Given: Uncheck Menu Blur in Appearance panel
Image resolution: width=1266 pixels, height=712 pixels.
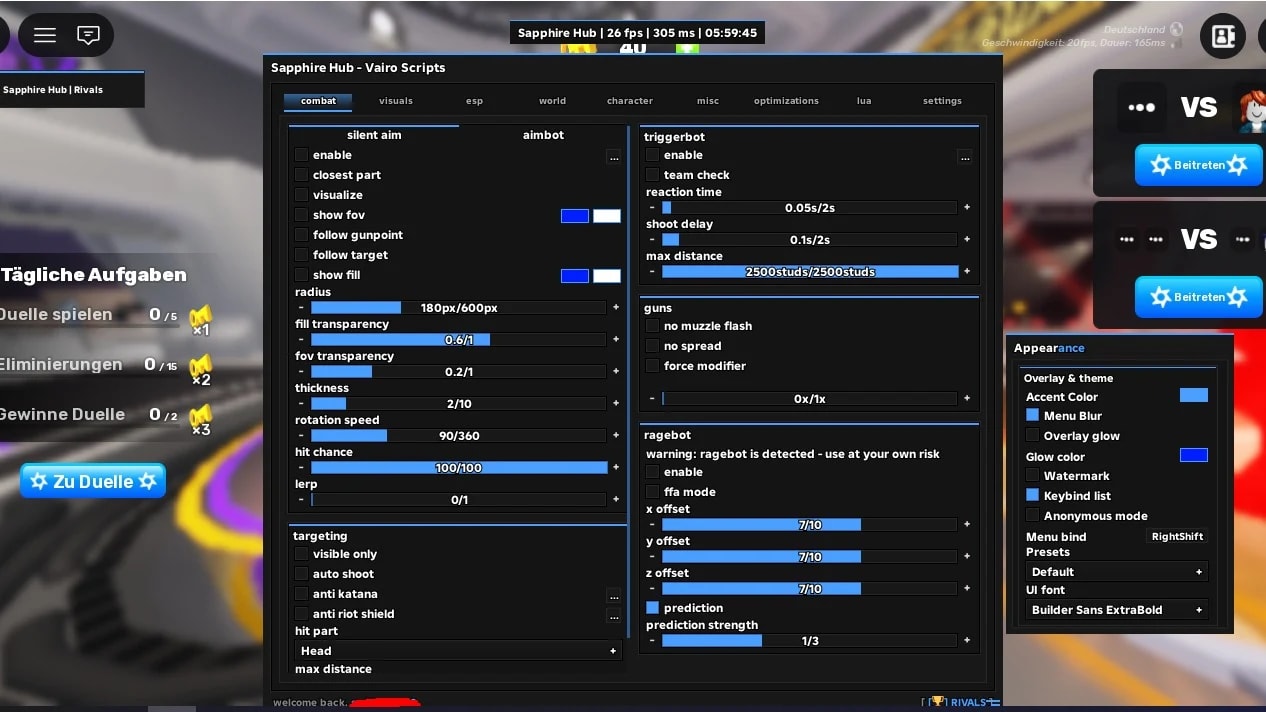Looking at the screenshot, I should click(x=1033, y=415).
